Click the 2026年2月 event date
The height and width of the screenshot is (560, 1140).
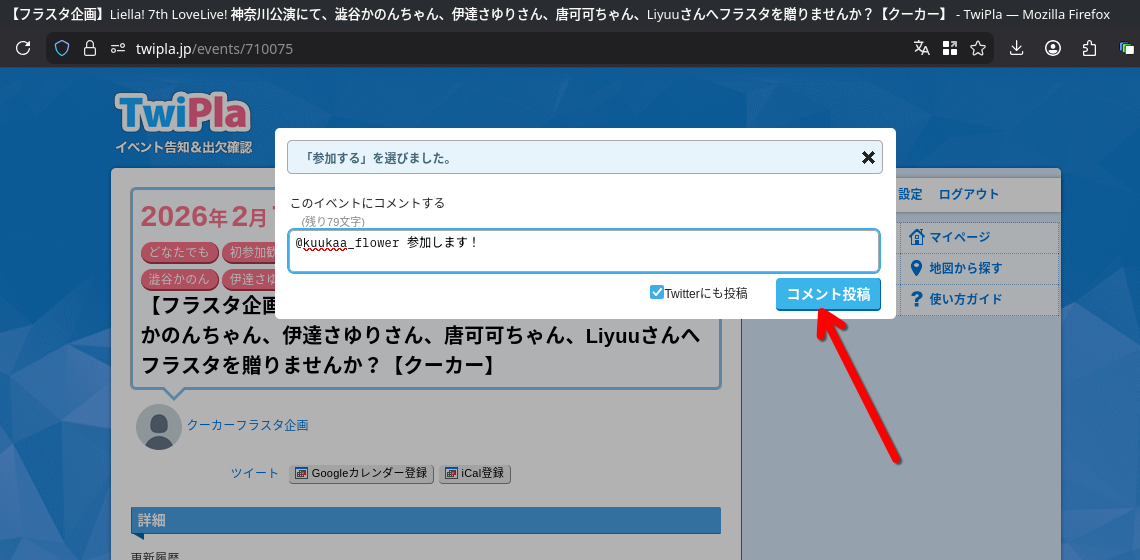coord(205,216)
